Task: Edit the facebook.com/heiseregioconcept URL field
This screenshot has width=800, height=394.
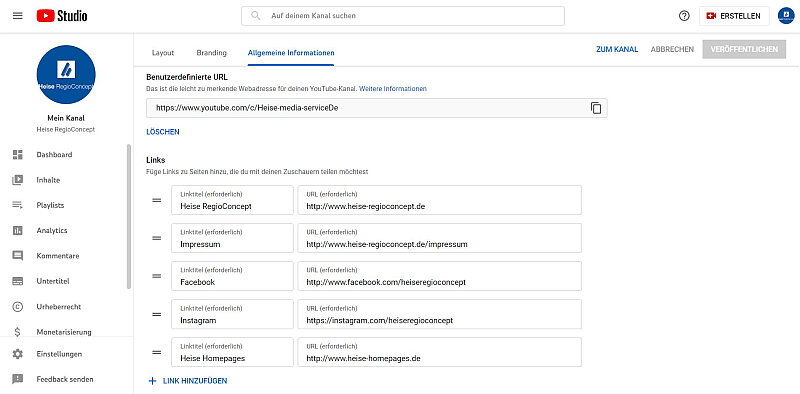Action: [439, 276]
